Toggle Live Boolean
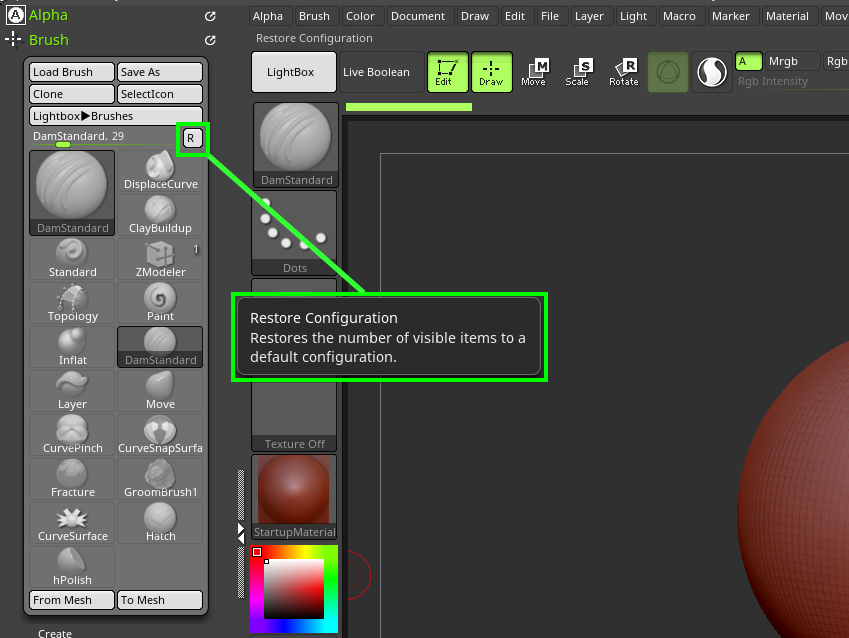 (382, 72)
